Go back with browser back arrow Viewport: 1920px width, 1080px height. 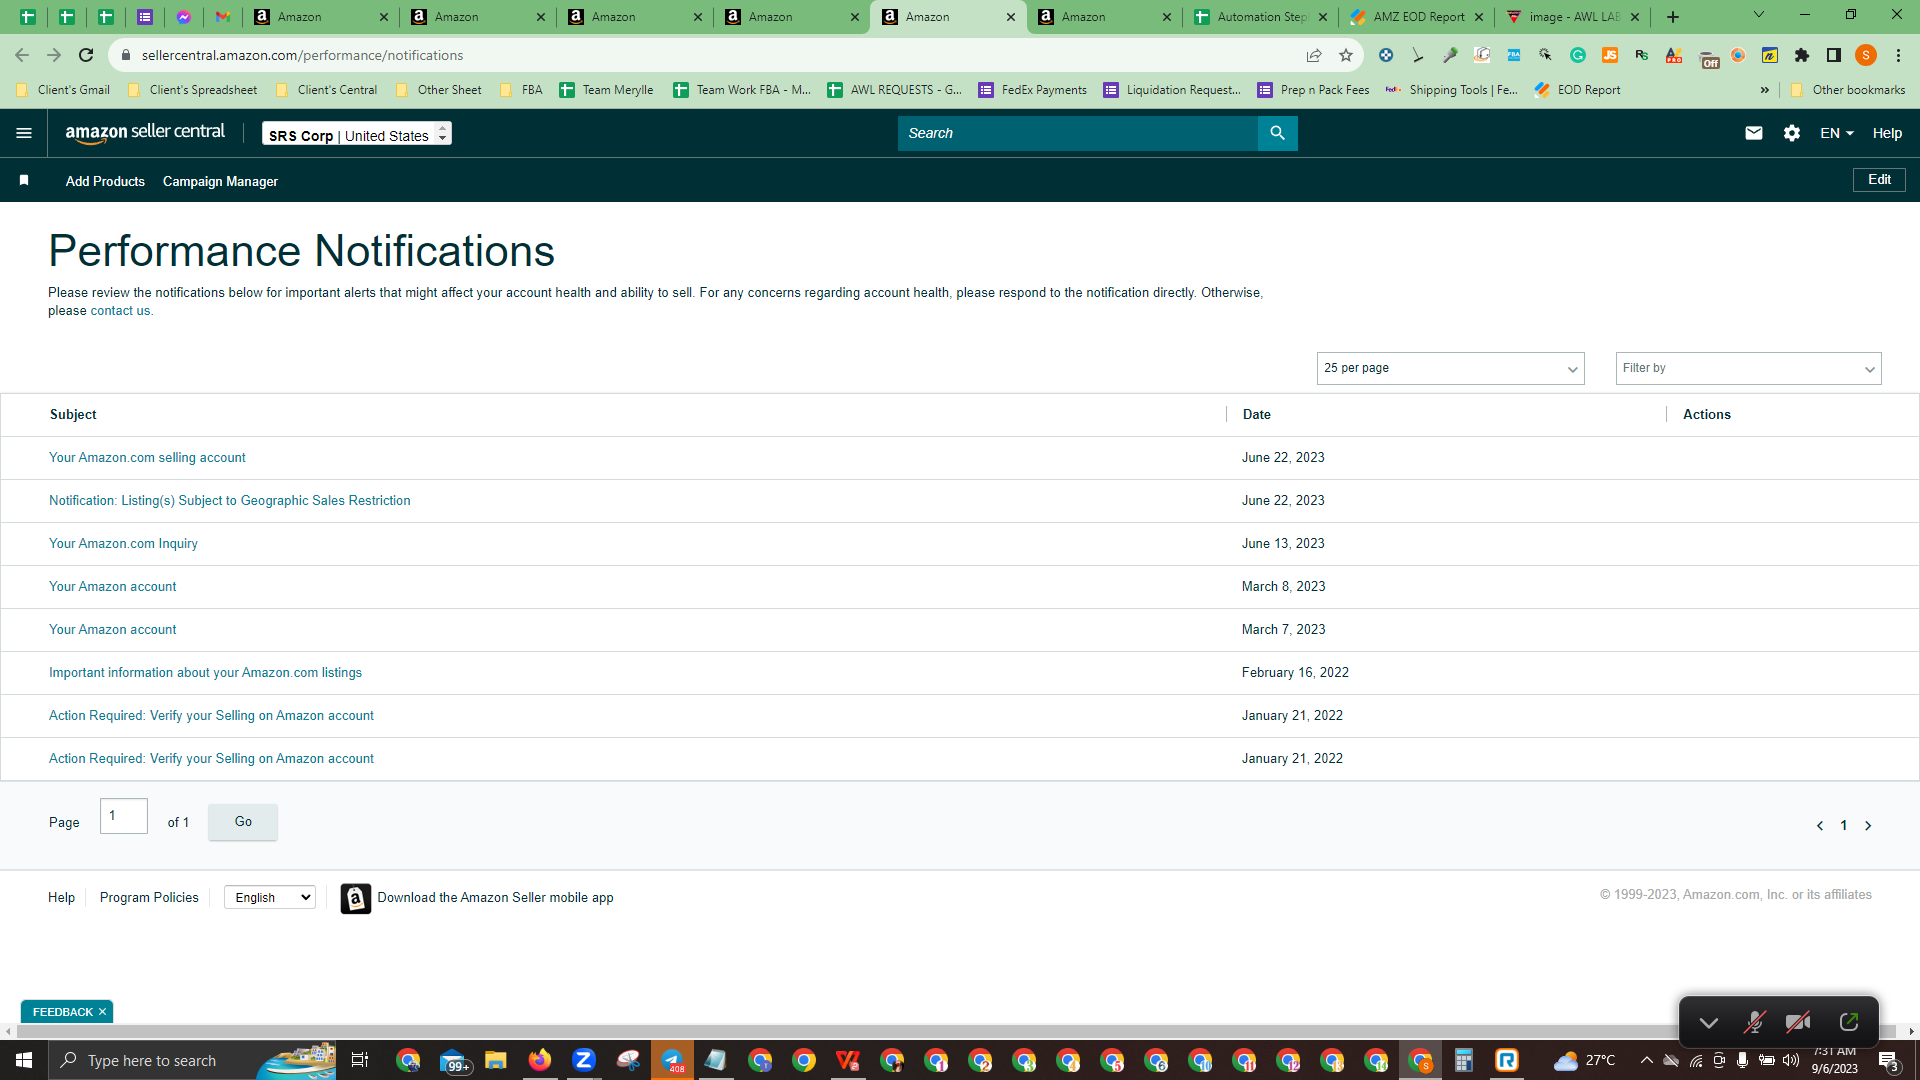click(22, 55)
